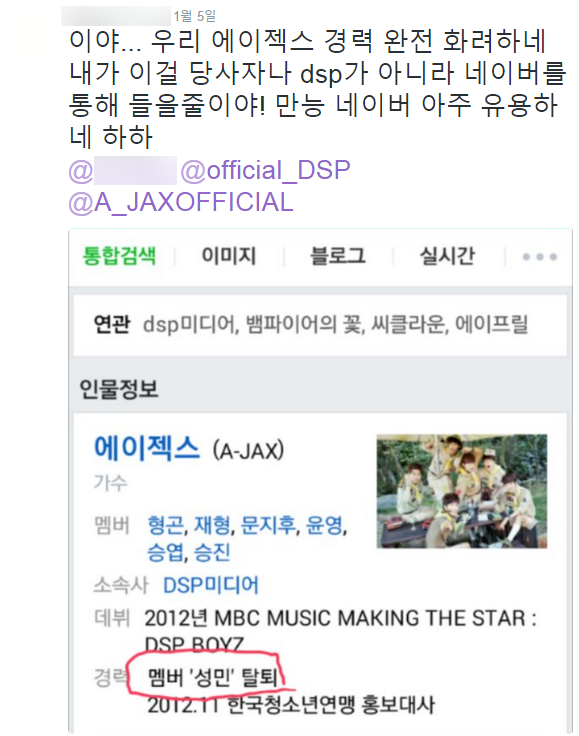Open the 블로그 tab

(x=338, y=256)
